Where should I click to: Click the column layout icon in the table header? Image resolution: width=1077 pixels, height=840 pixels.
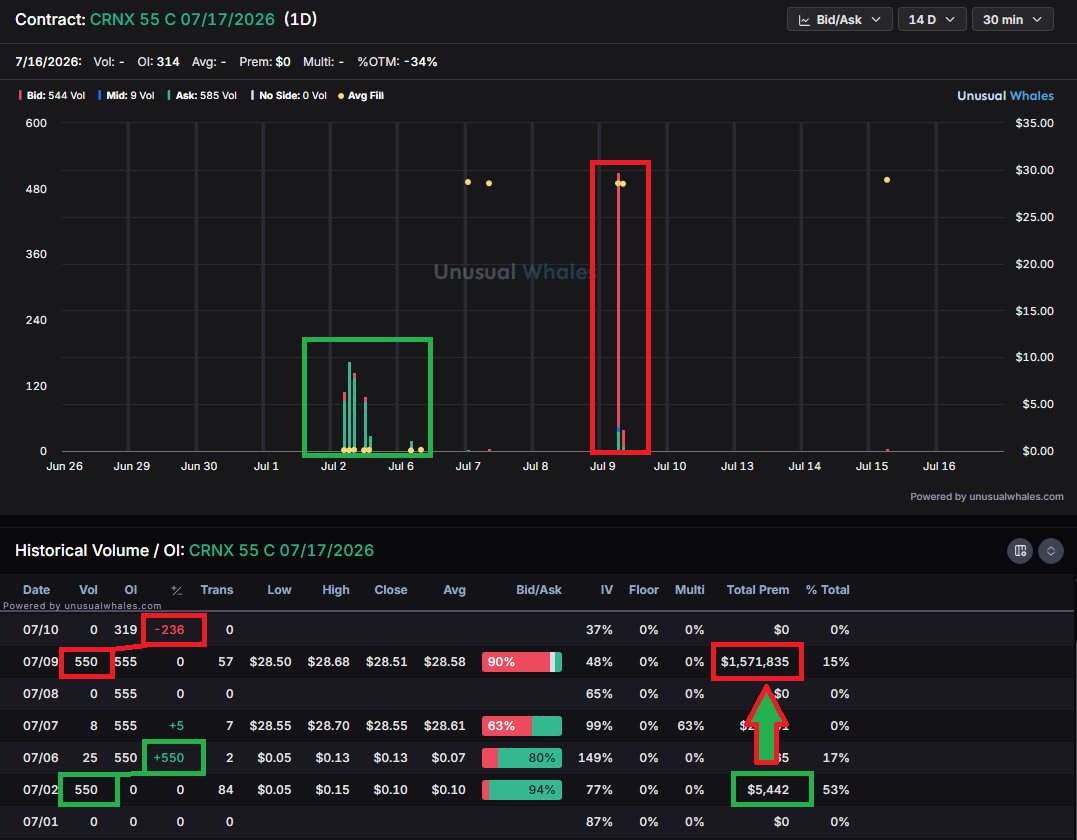1020,551
